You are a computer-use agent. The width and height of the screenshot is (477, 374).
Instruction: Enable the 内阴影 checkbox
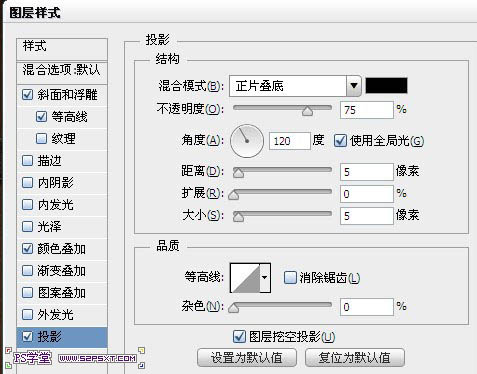pyautogui.click(x=27, y=182)
